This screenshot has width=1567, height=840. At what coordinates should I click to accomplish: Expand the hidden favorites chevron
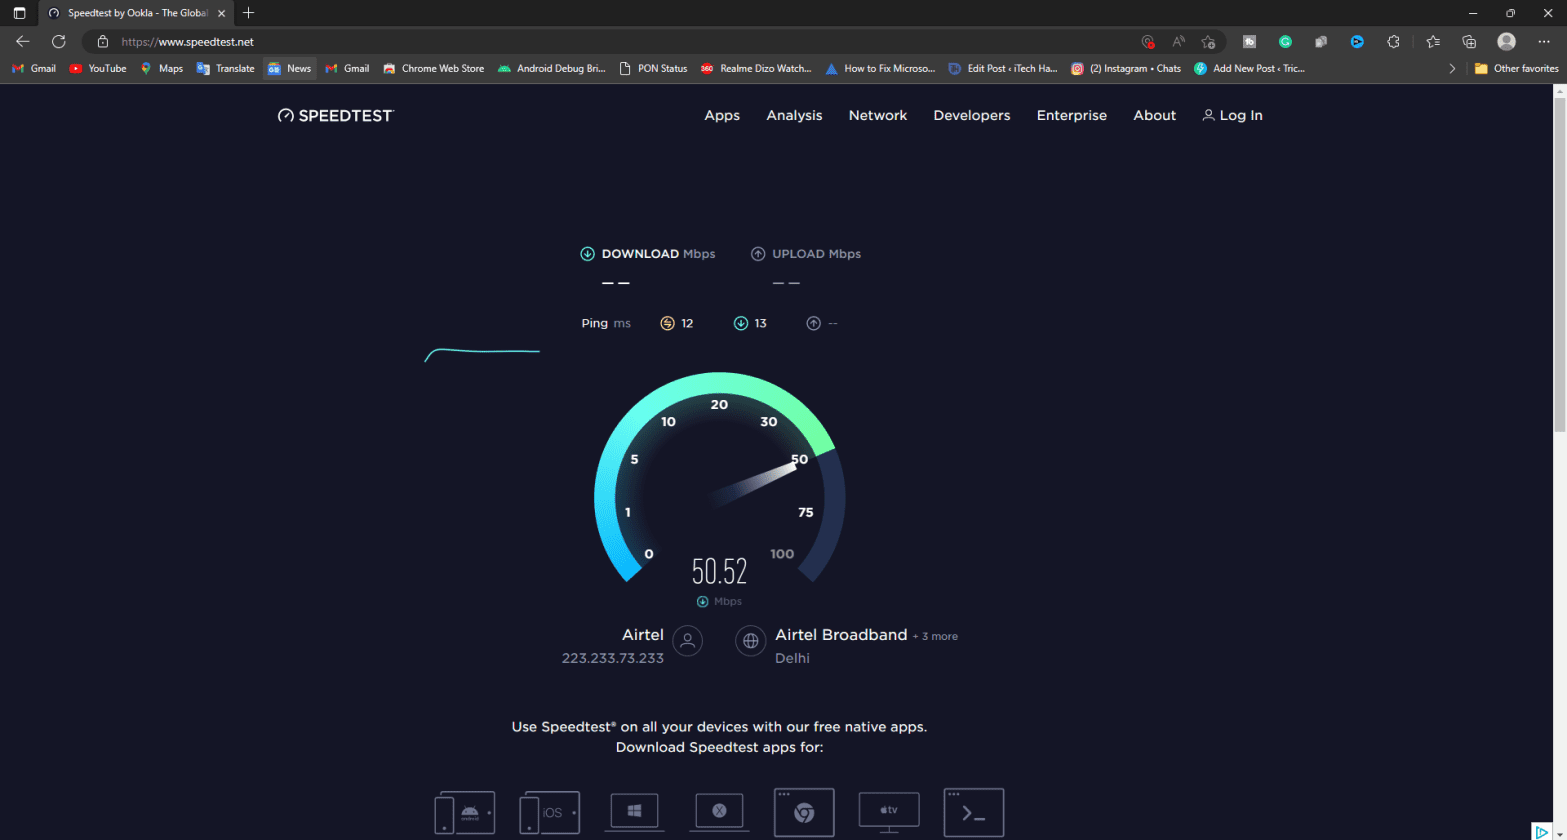click(1452, 68)
